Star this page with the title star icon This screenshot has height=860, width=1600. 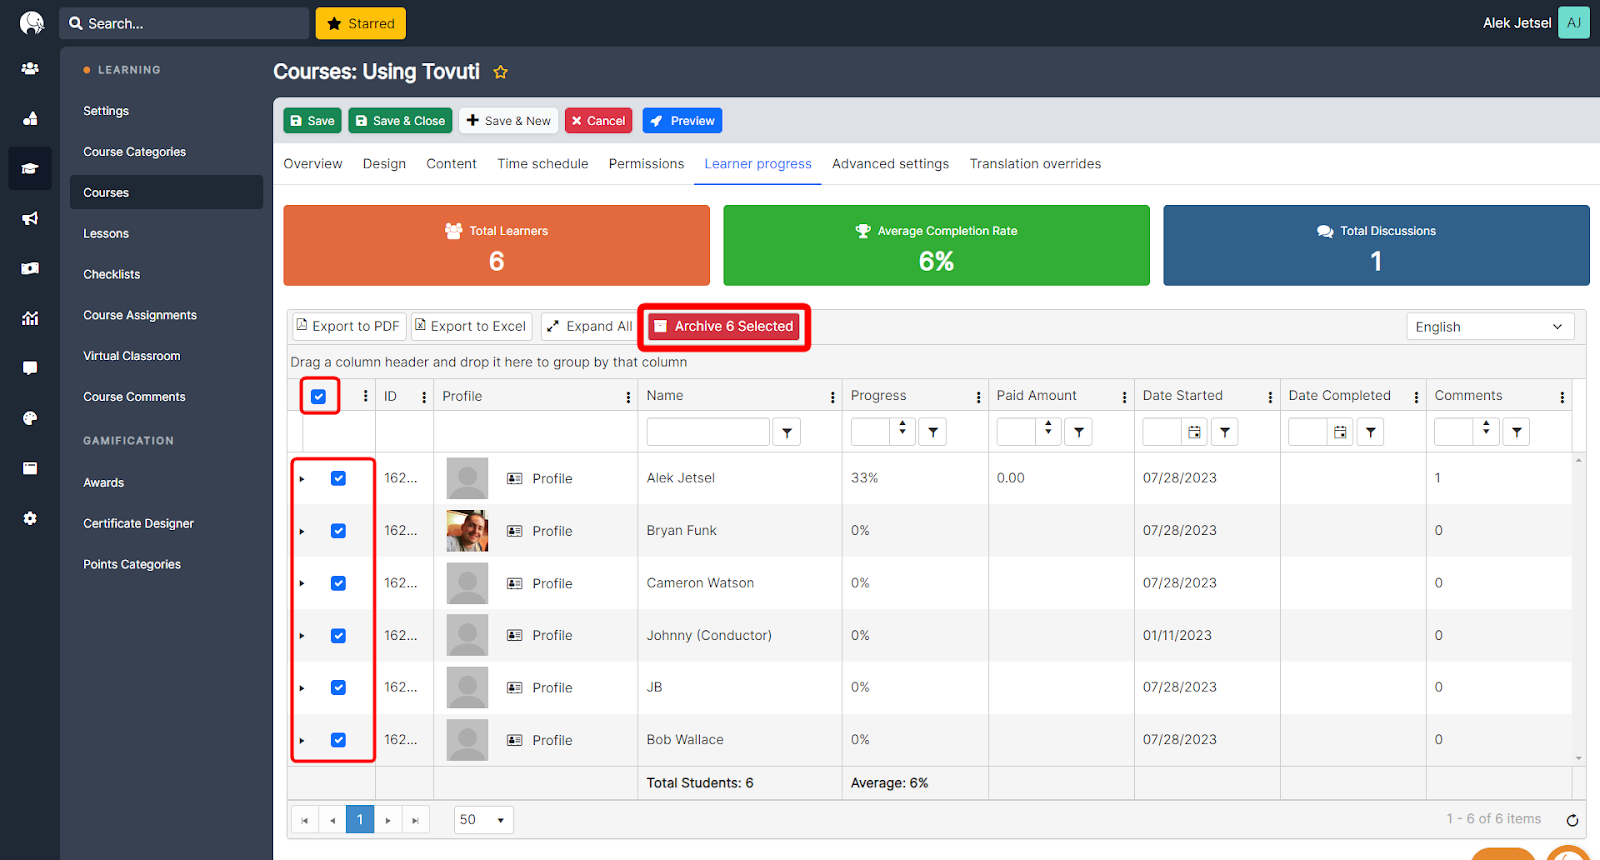coord(501,72)
